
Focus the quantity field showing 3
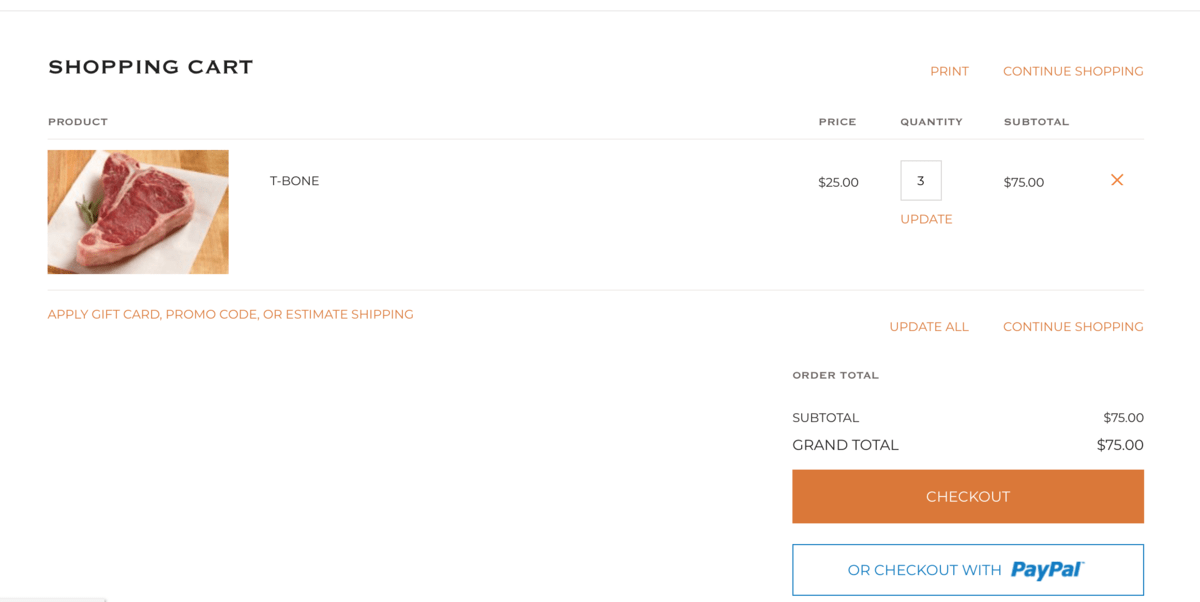pos(921,181)
